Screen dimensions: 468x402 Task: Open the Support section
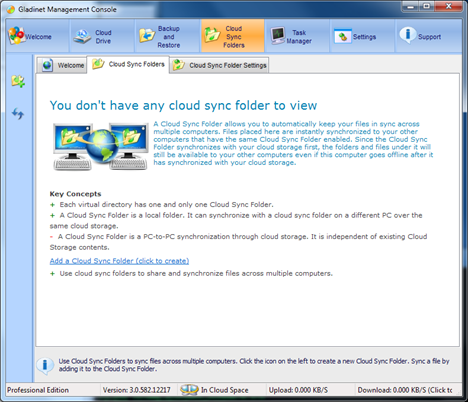[428, 36]
